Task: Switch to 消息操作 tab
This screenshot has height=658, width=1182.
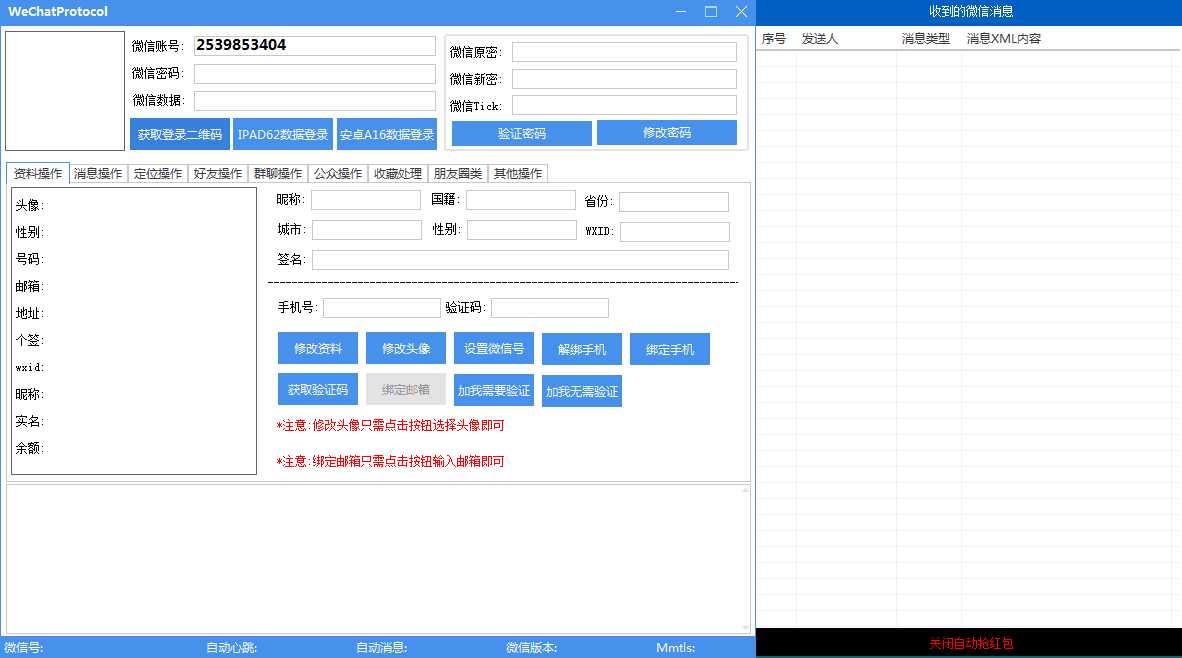Action: tap(98, 173)
